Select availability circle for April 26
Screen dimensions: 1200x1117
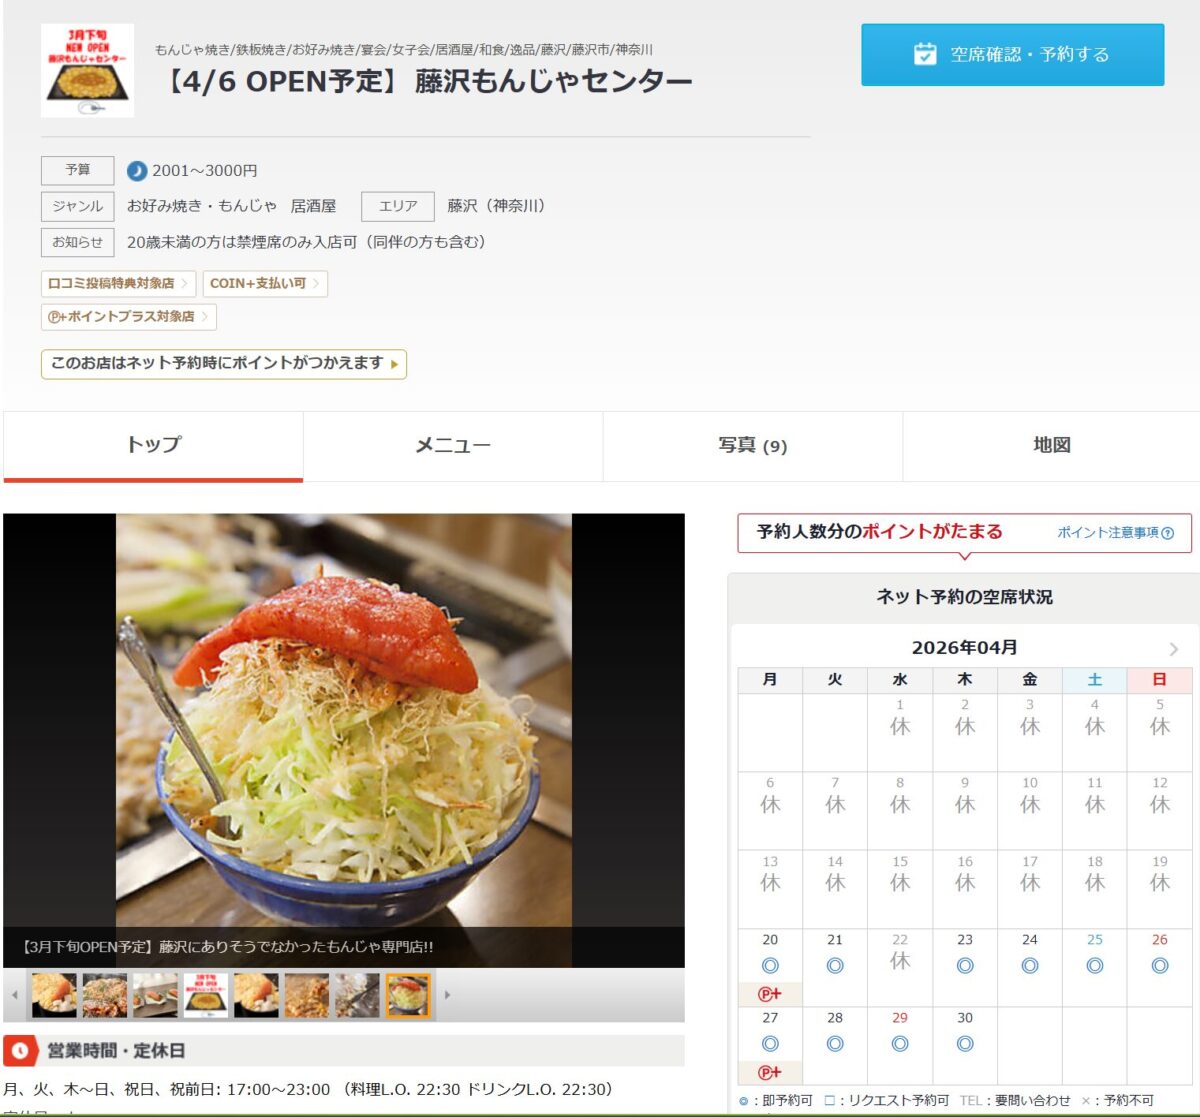[1159, 966]
